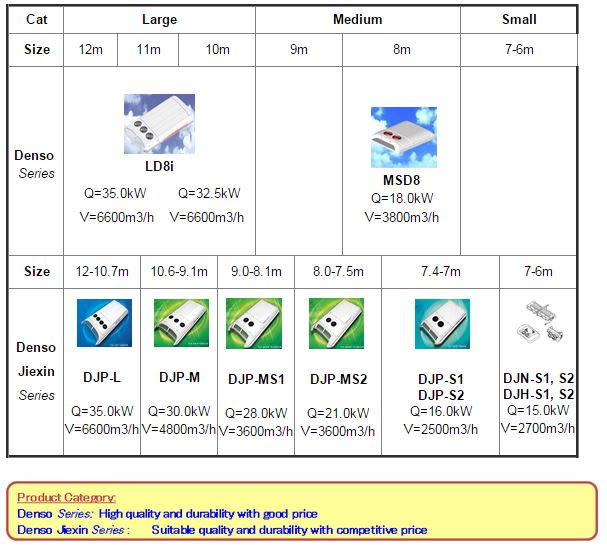Viewport: 607px width, 548px height.
Task: Click the 'Q=32.5kW' value
Action: (x=209, y=193)
